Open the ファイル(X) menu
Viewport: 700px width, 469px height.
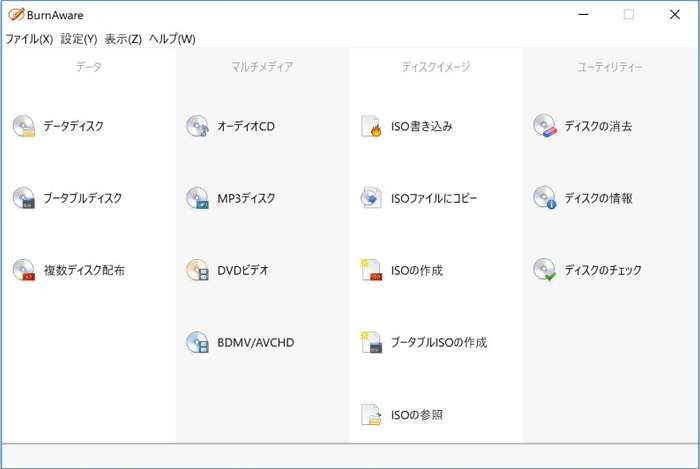[29, 39]
